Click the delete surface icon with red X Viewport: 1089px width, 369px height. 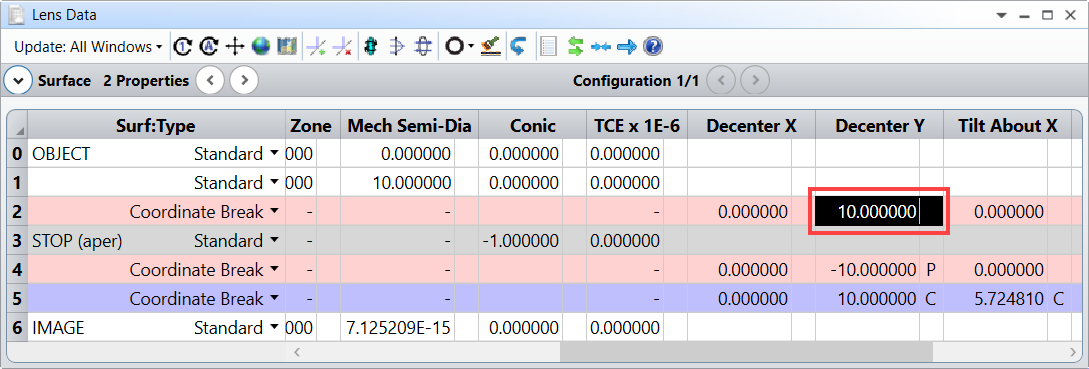[343, 47]
